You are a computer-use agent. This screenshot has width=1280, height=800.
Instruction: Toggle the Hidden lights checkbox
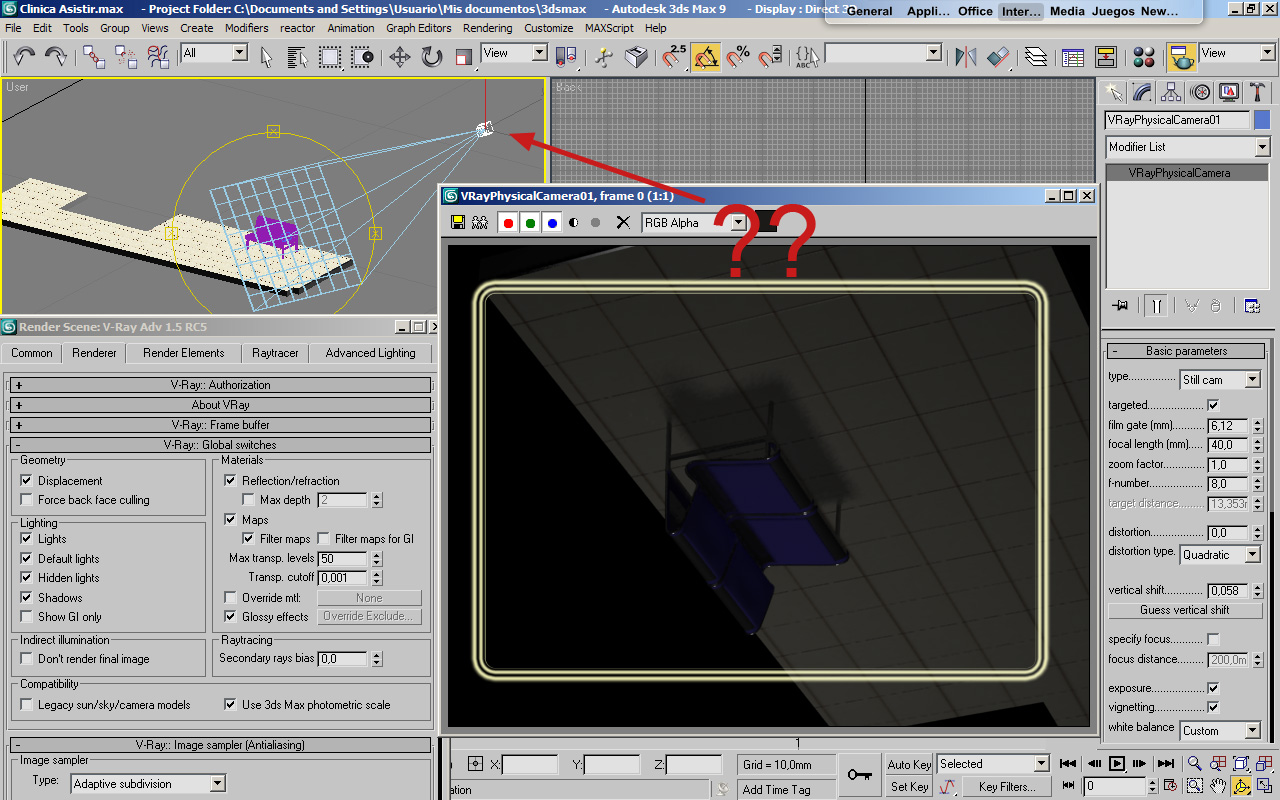tap(26, 578)
